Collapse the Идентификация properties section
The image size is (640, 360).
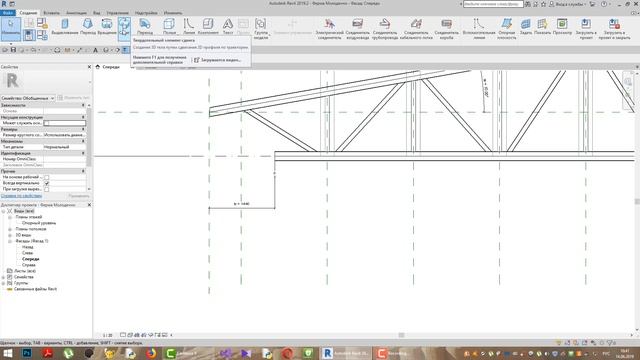(x=83, y=153)
